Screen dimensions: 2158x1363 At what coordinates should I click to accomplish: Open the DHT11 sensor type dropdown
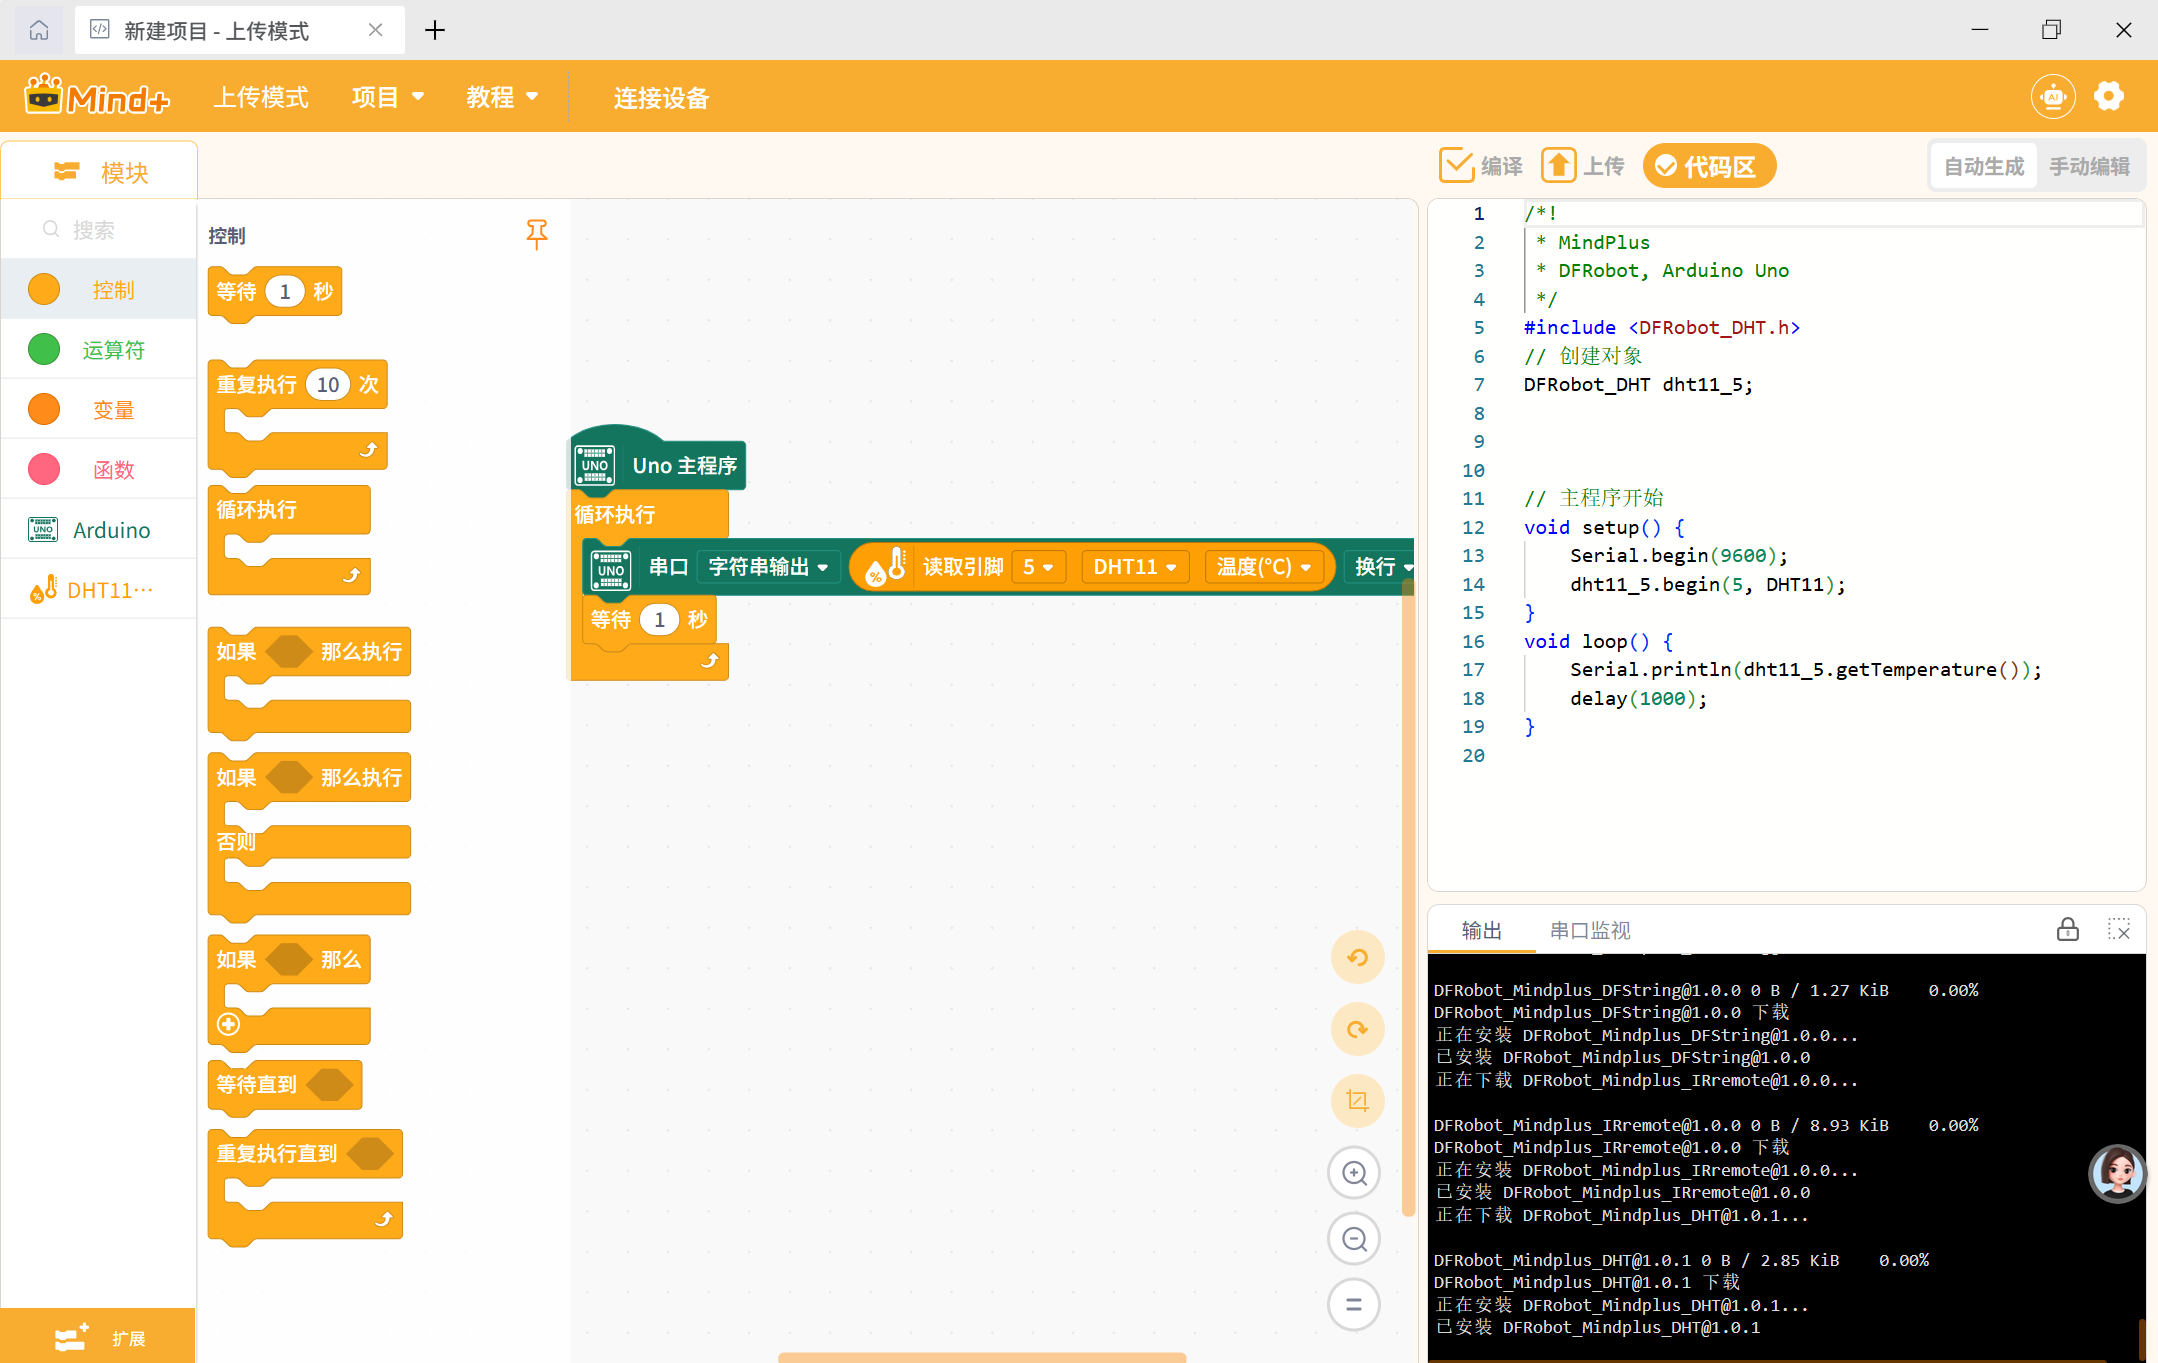pyautogui.click(x=1135, y=567)
